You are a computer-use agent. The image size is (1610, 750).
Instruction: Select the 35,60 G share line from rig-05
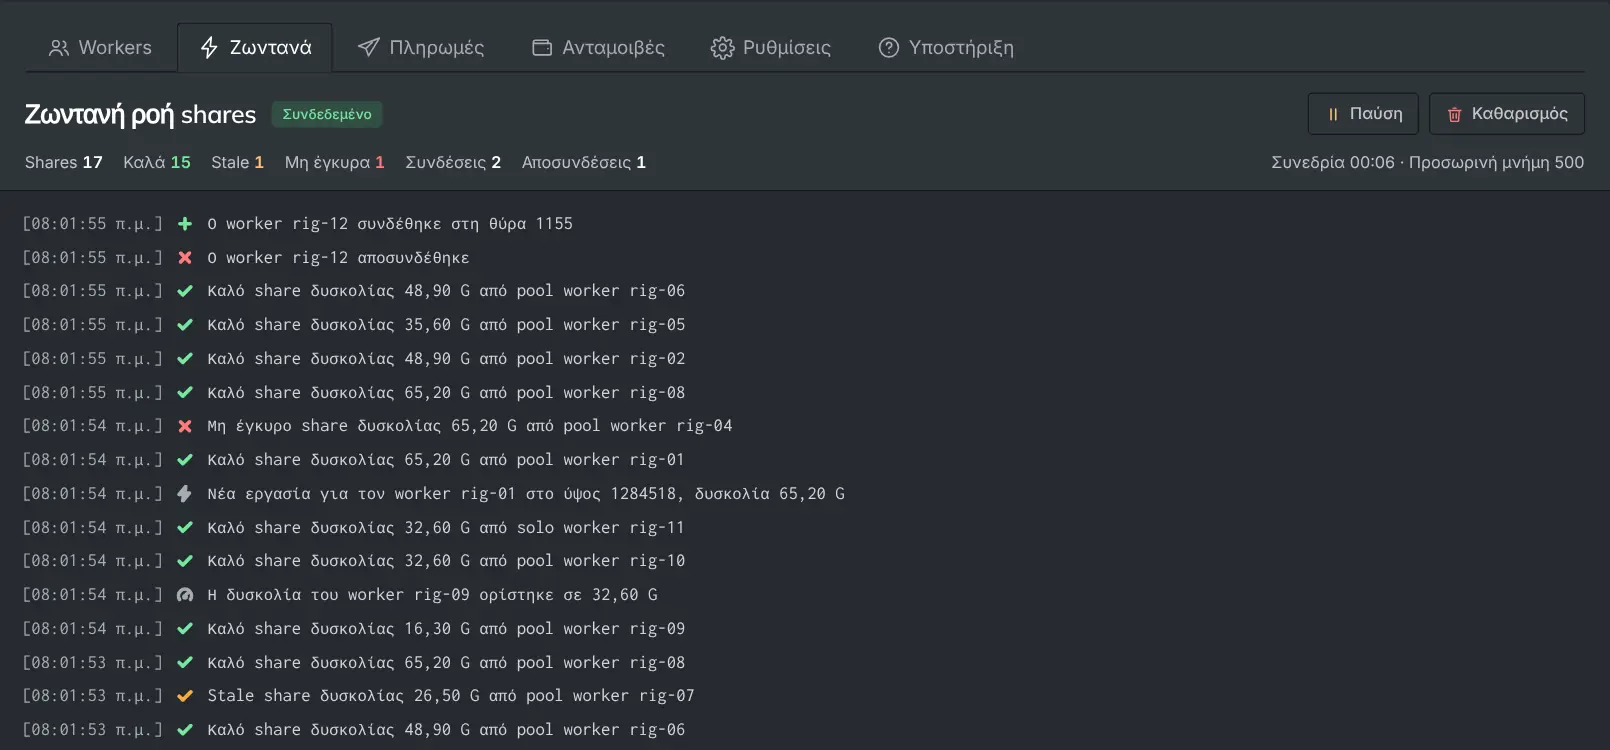point(446,325)
